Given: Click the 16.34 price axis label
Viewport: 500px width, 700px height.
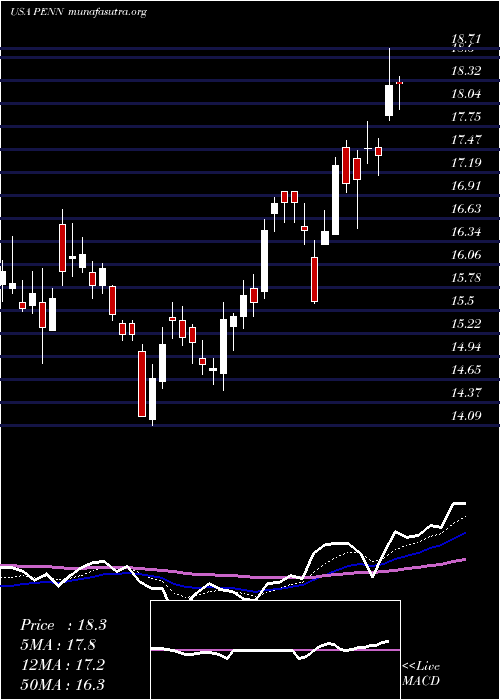Looking at the screenshot, I should pyautogui.click(x=466, y=232).
